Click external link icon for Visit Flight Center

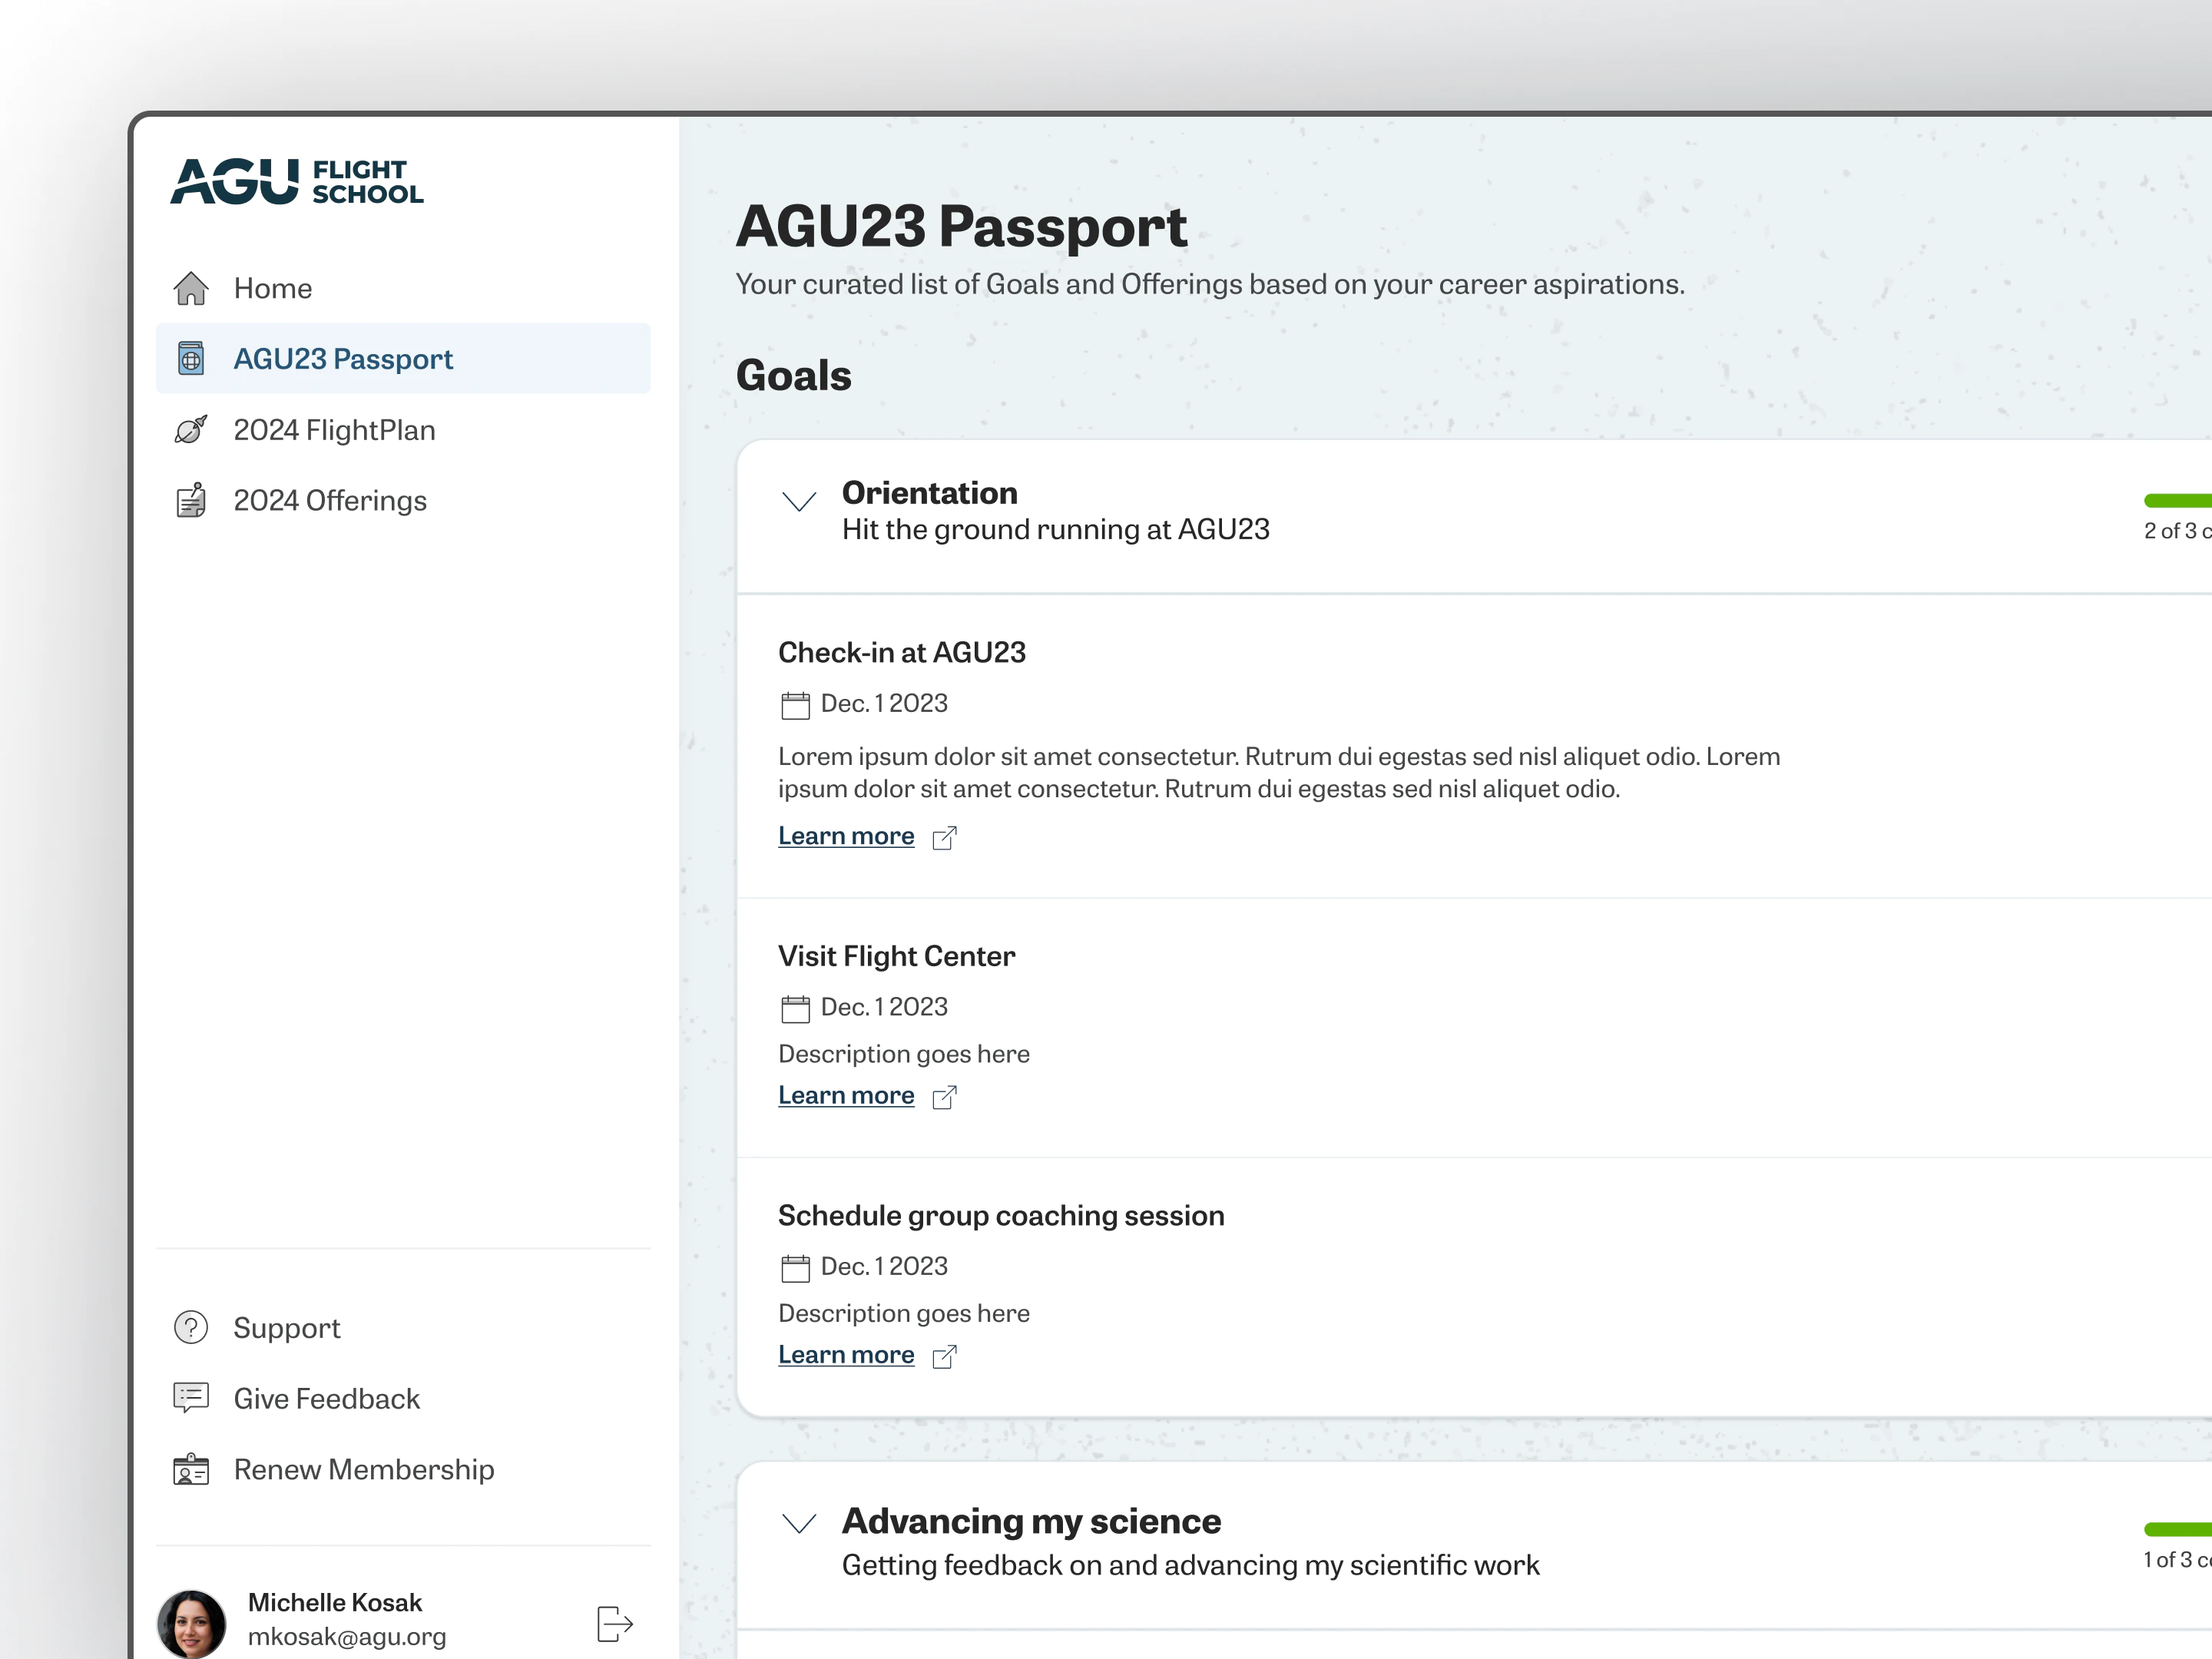(945, 1097)
